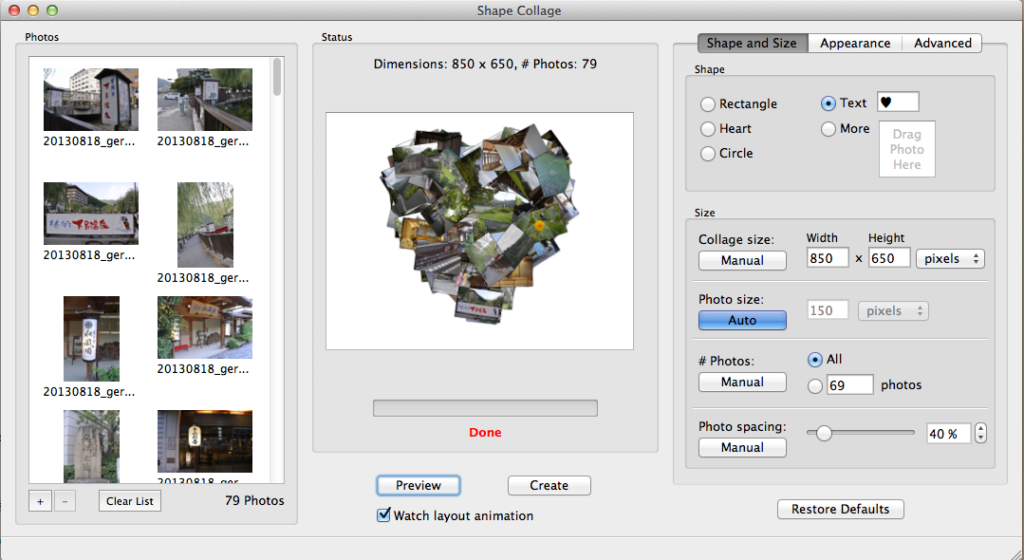Select the traditional storefront photo thumbnail
This screenshot has height=560, width=1024.
pyautogui.click(x=205, y=328)
